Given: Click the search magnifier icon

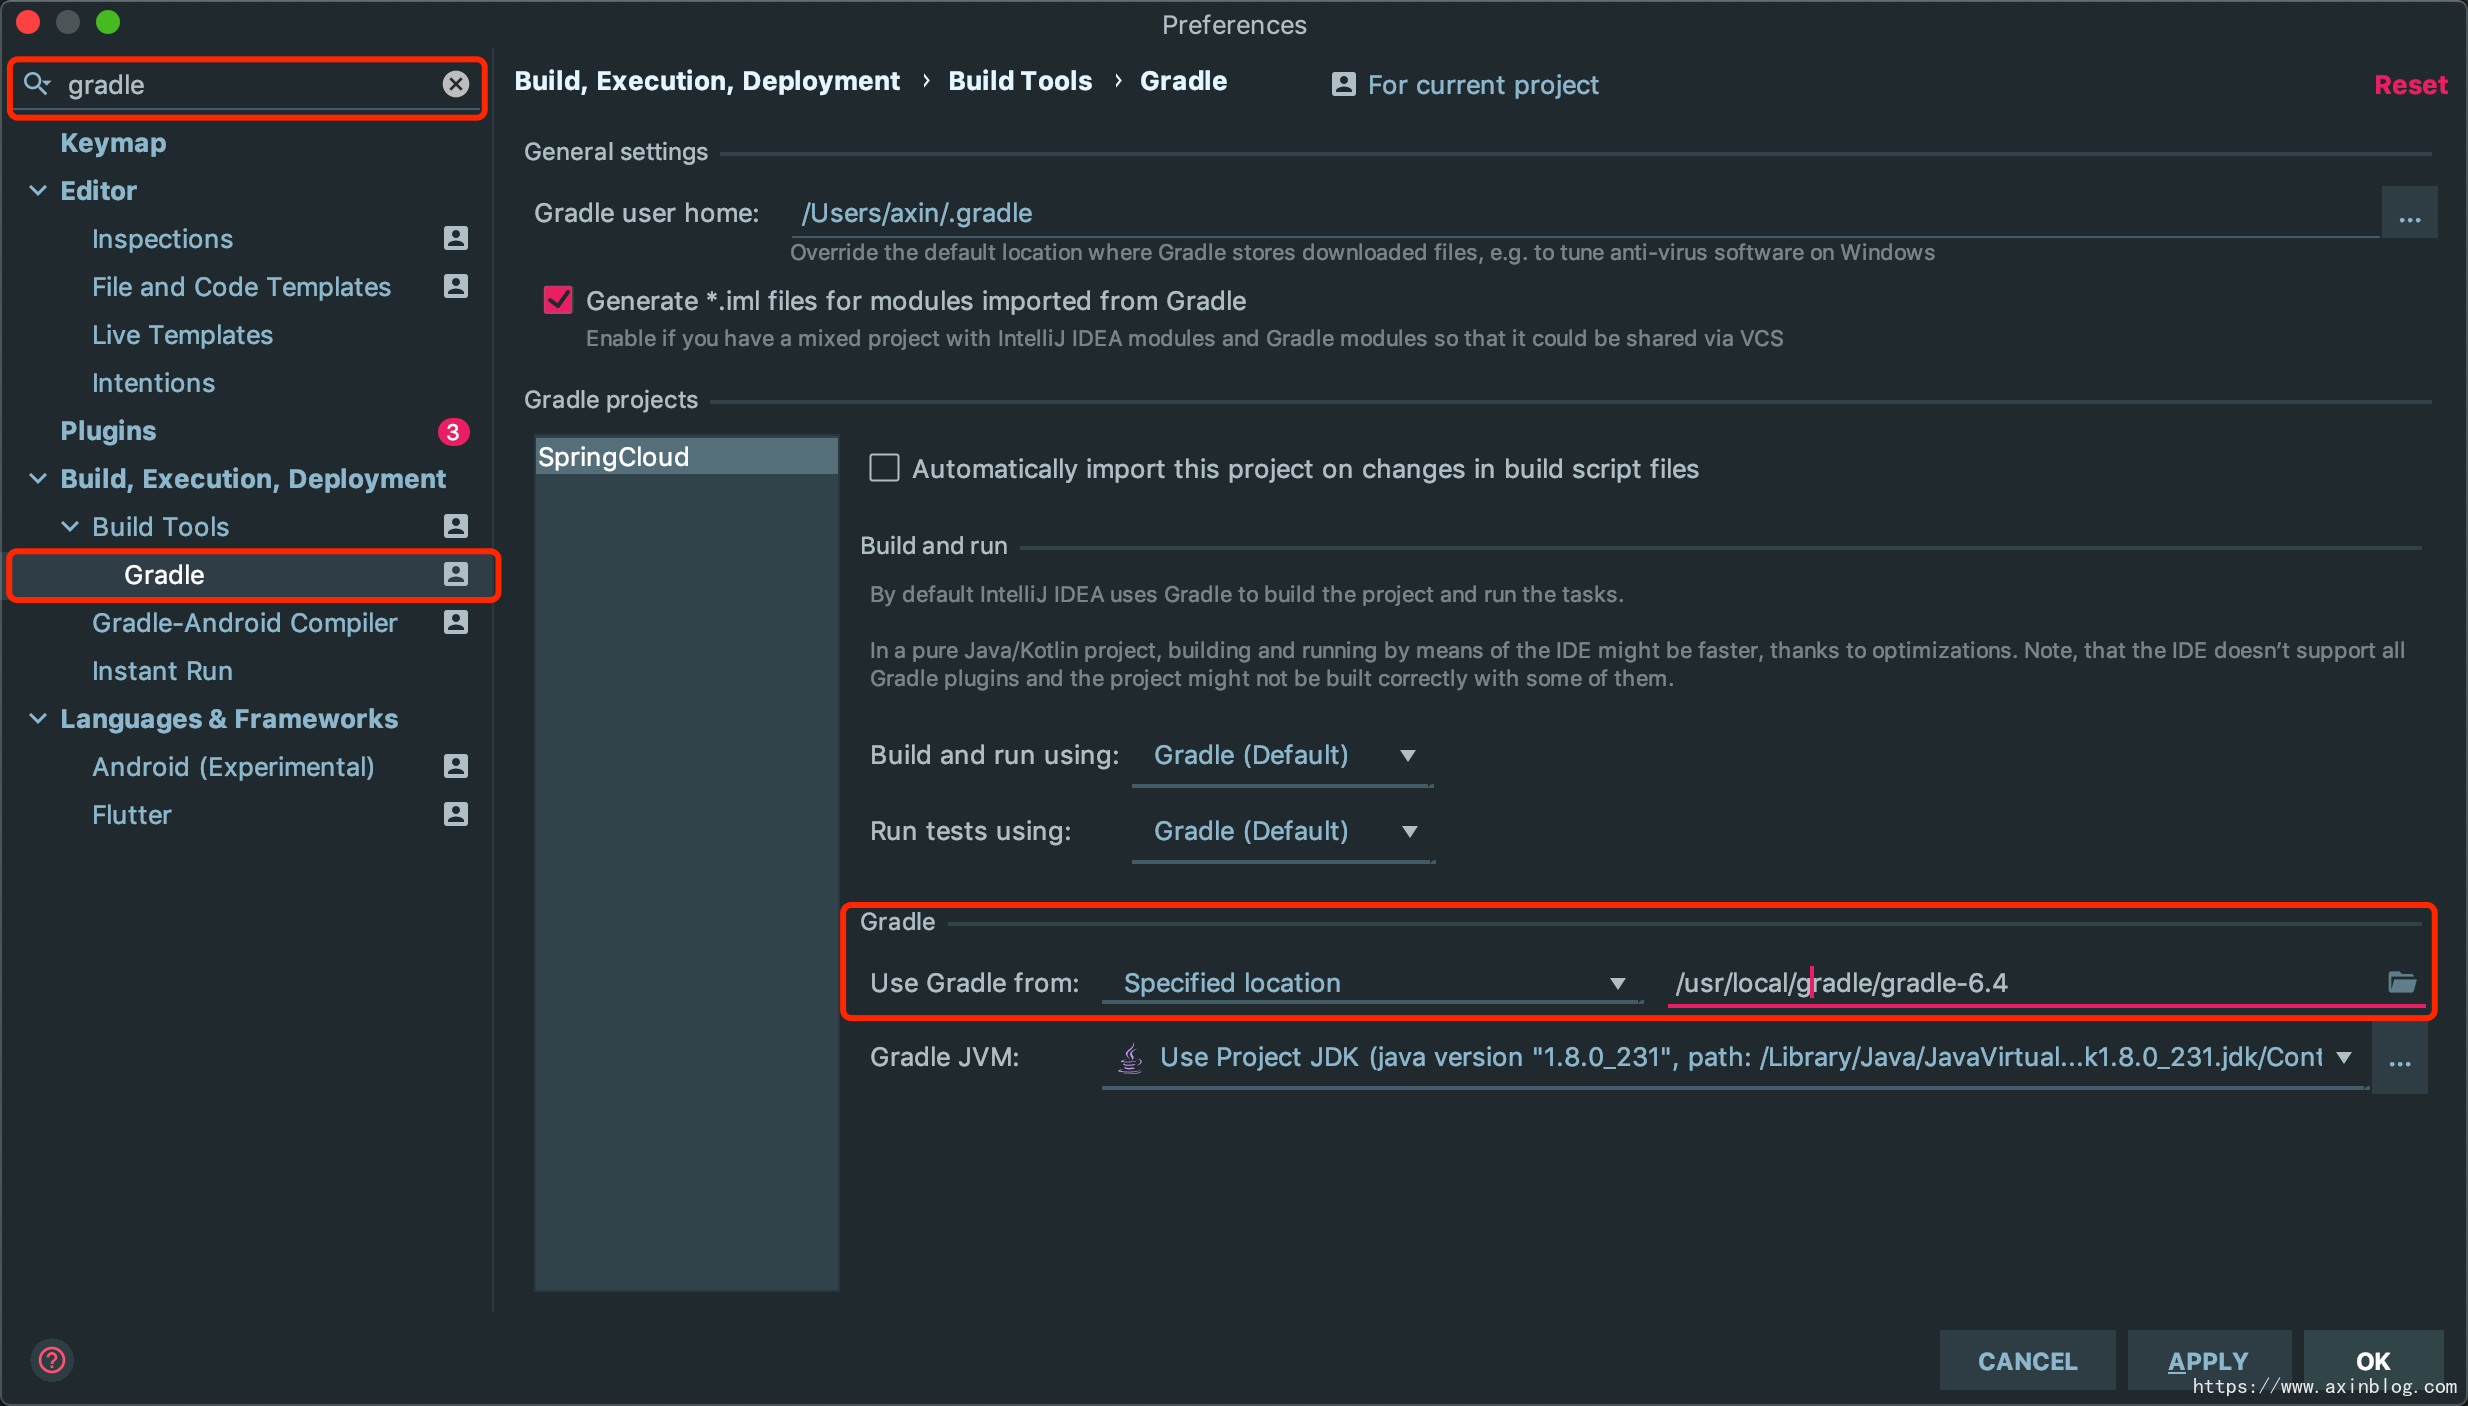Looking at the screenshot, I should coord(37,84).
